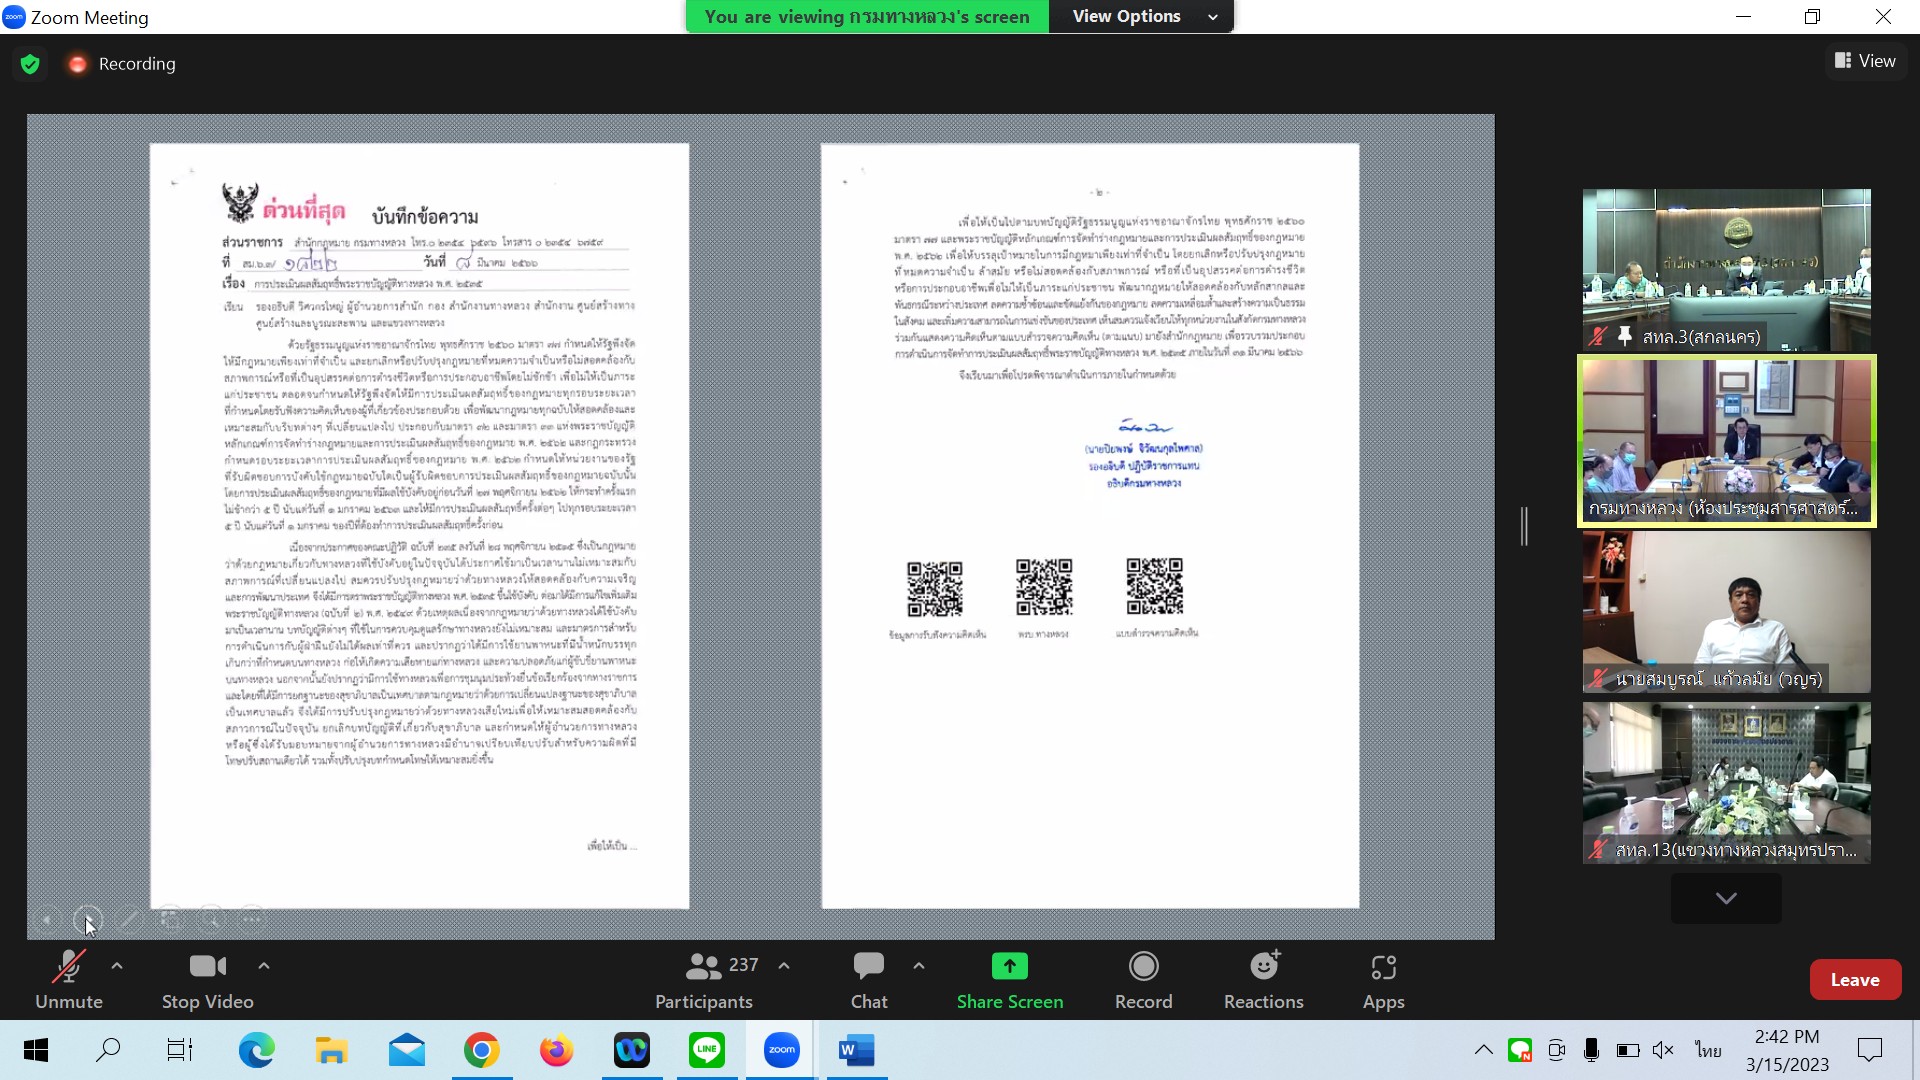Screen dimensions: 1920x1080
Task: Click the green encryption shield icon
Action: click(30, 64)
